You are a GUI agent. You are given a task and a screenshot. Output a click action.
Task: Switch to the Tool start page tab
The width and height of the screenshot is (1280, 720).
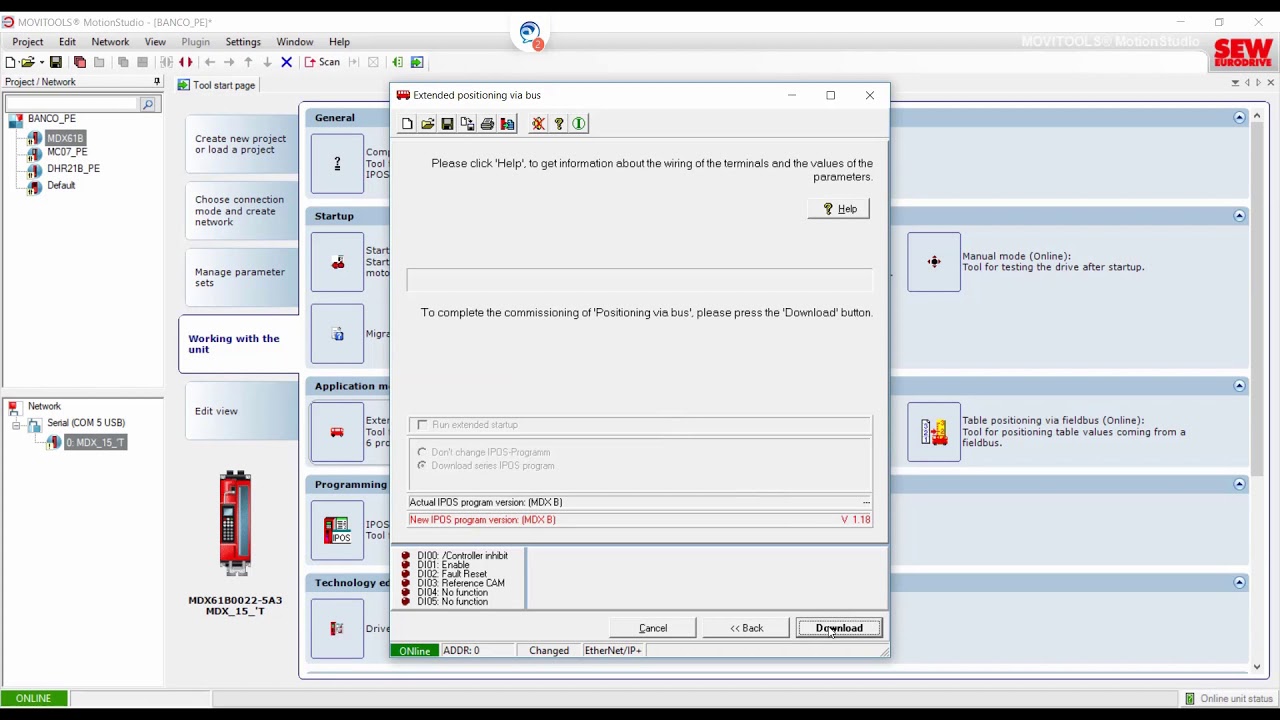[217, 85]
